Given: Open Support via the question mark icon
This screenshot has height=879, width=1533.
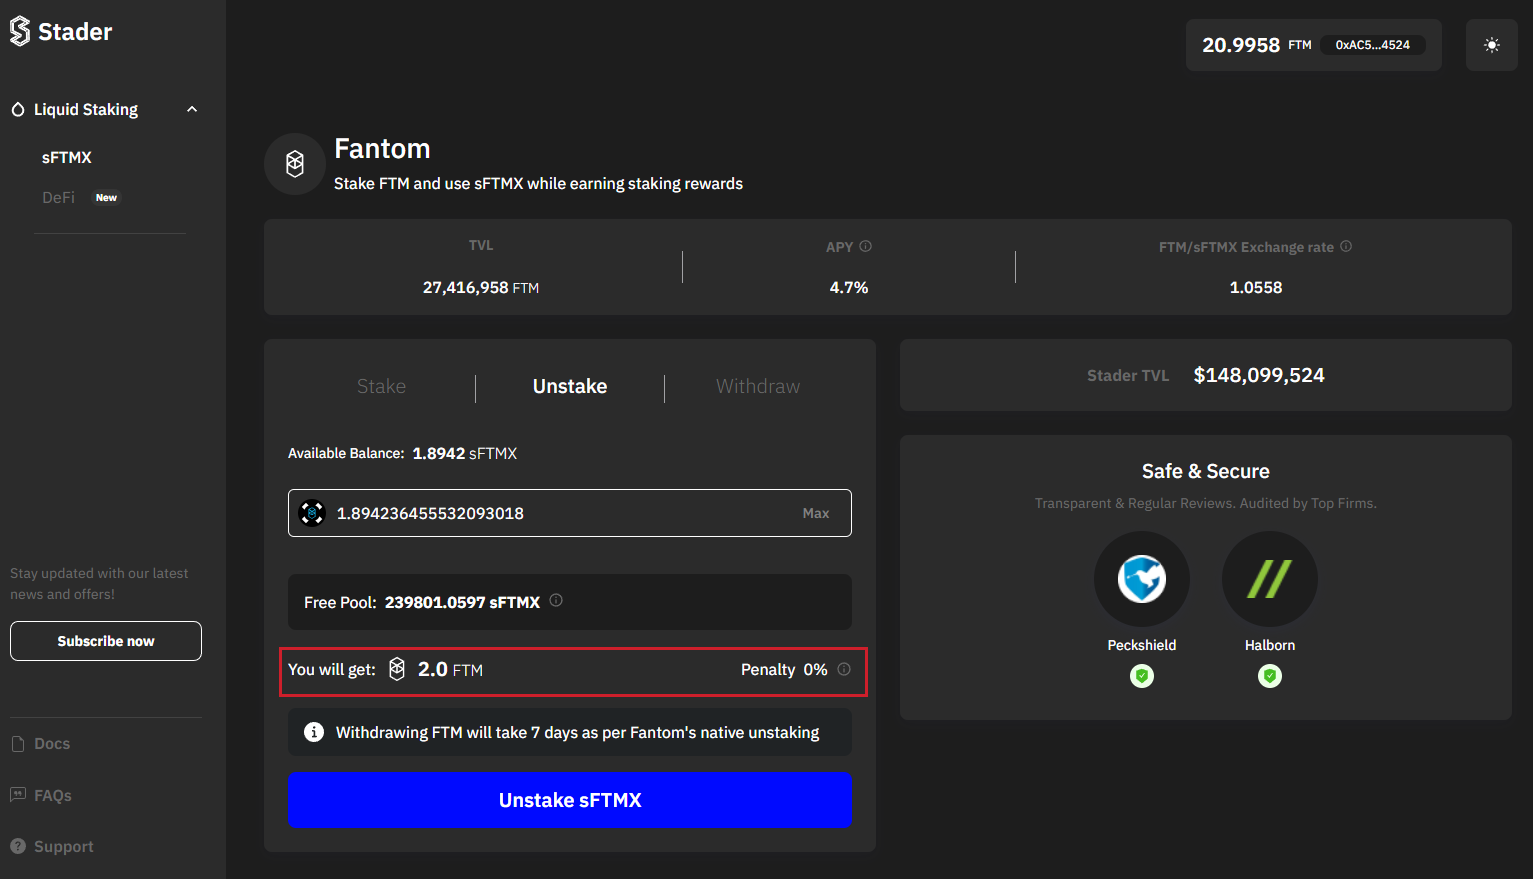Looking at the screenshot, I should click(17, 846).
